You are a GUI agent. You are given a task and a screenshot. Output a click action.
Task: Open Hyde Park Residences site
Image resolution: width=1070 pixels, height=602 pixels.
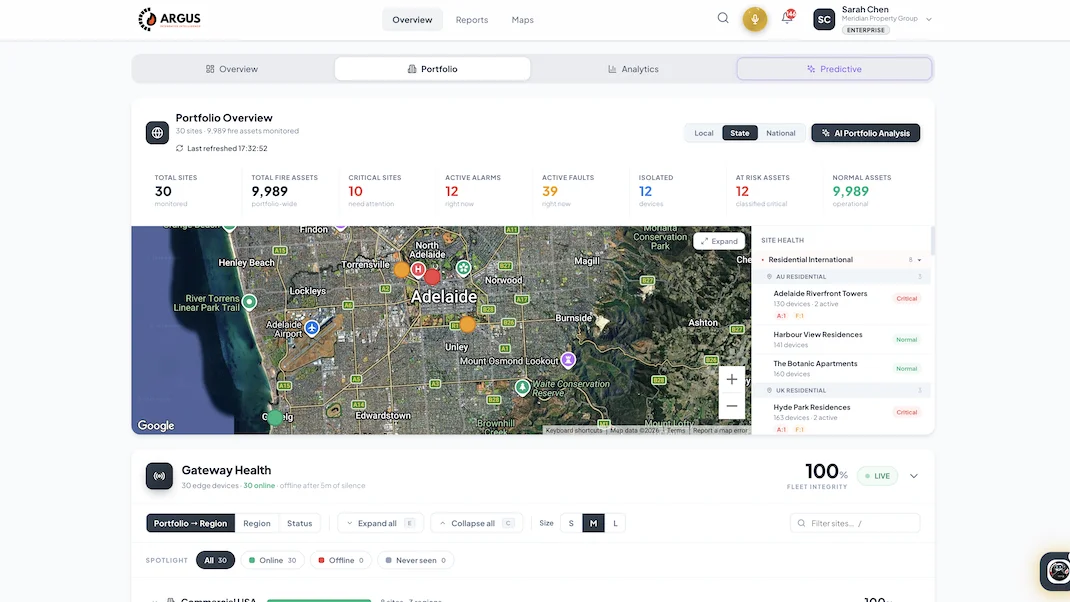point(841,417)
